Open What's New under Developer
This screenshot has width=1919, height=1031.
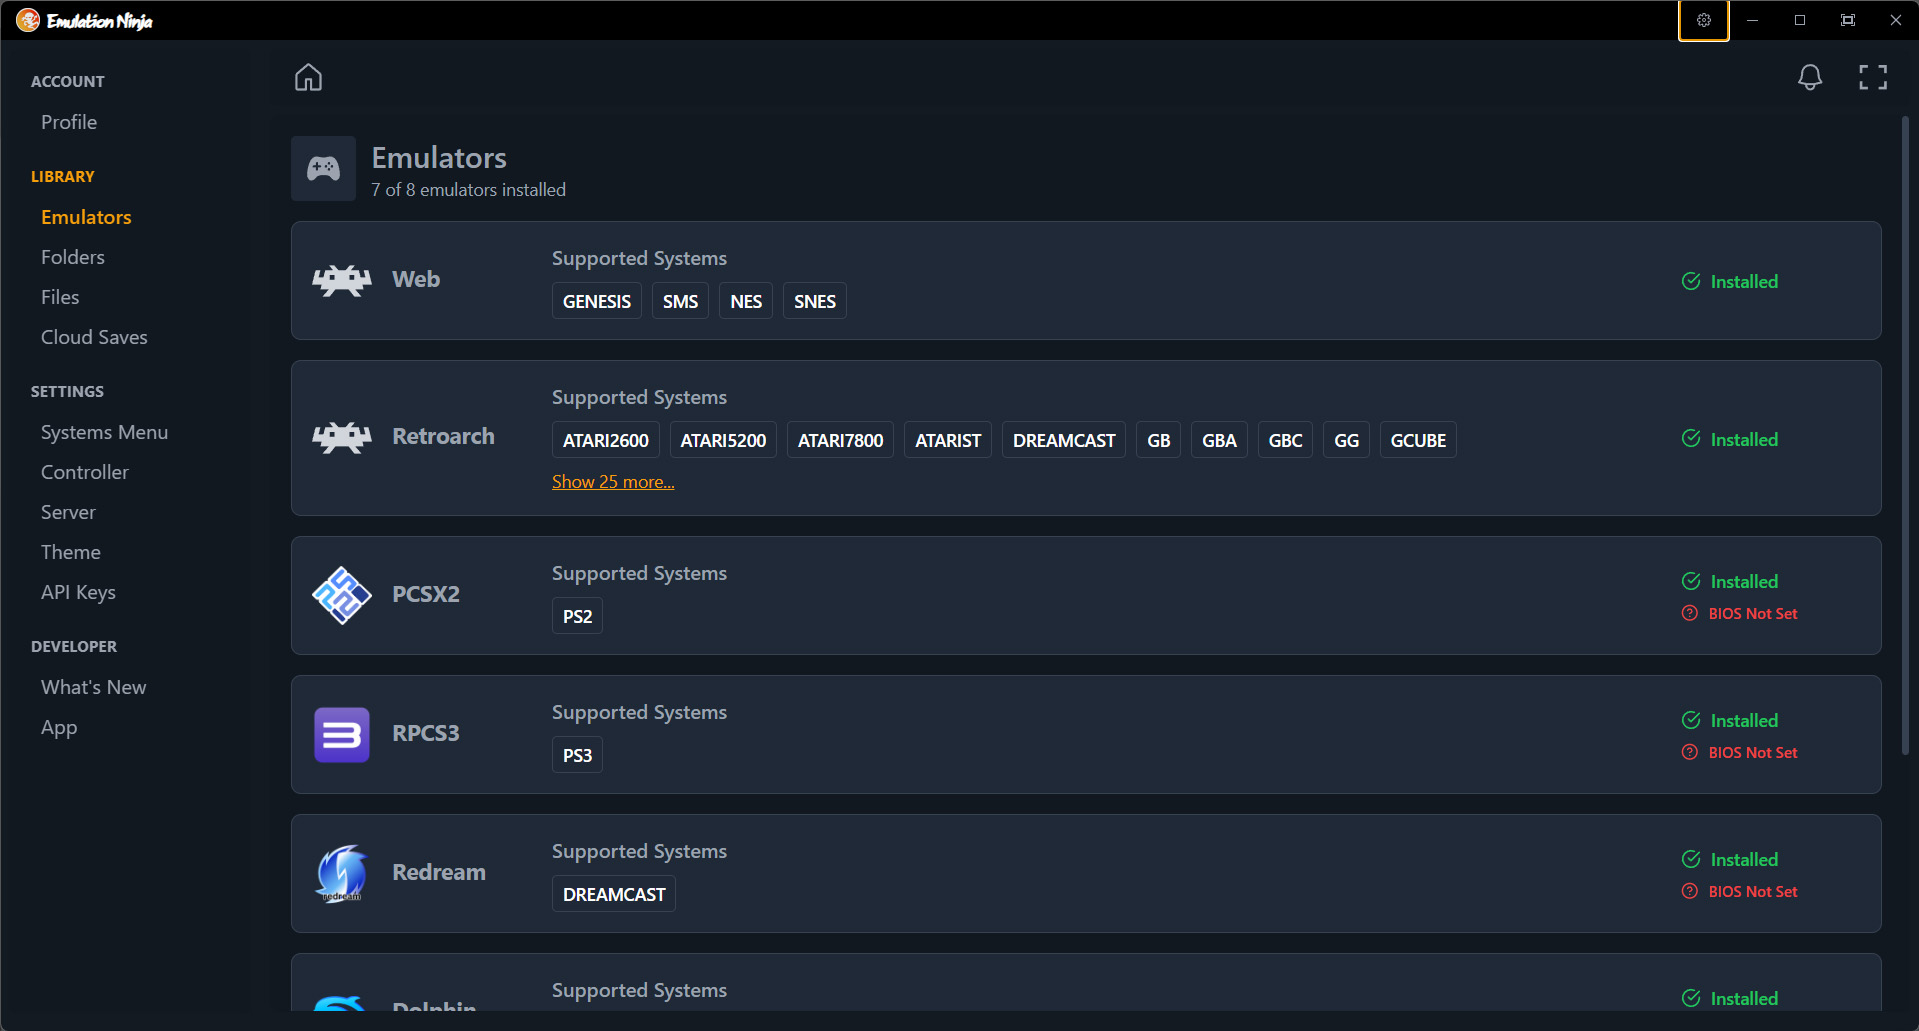tap(93, 687)
